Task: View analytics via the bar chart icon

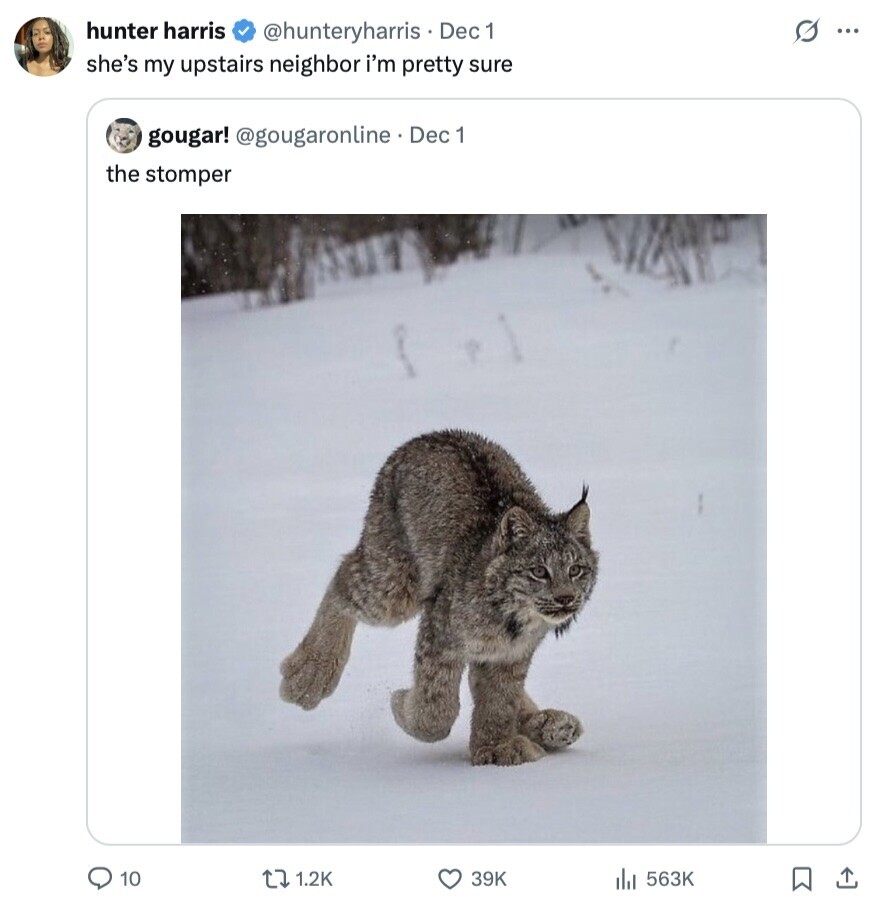Action: pos(626,878)
